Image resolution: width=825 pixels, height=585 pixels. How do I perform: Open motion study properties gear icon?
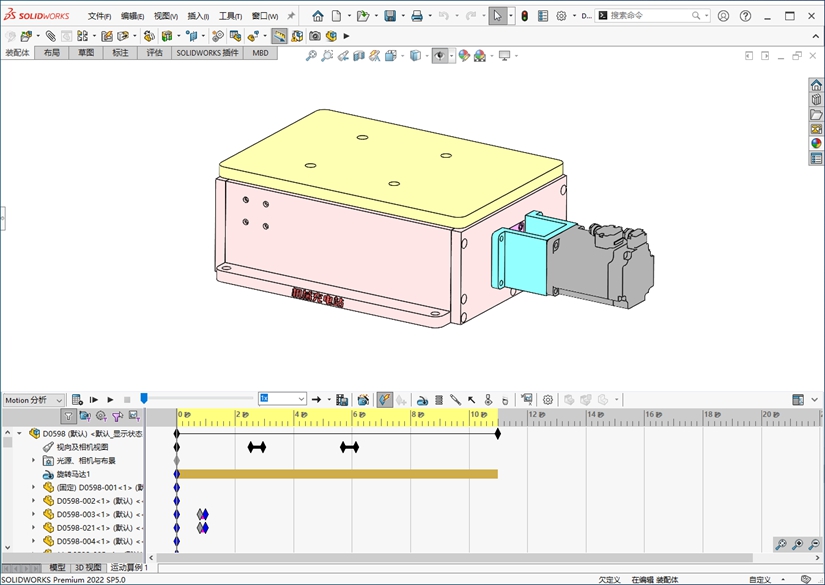547,400
